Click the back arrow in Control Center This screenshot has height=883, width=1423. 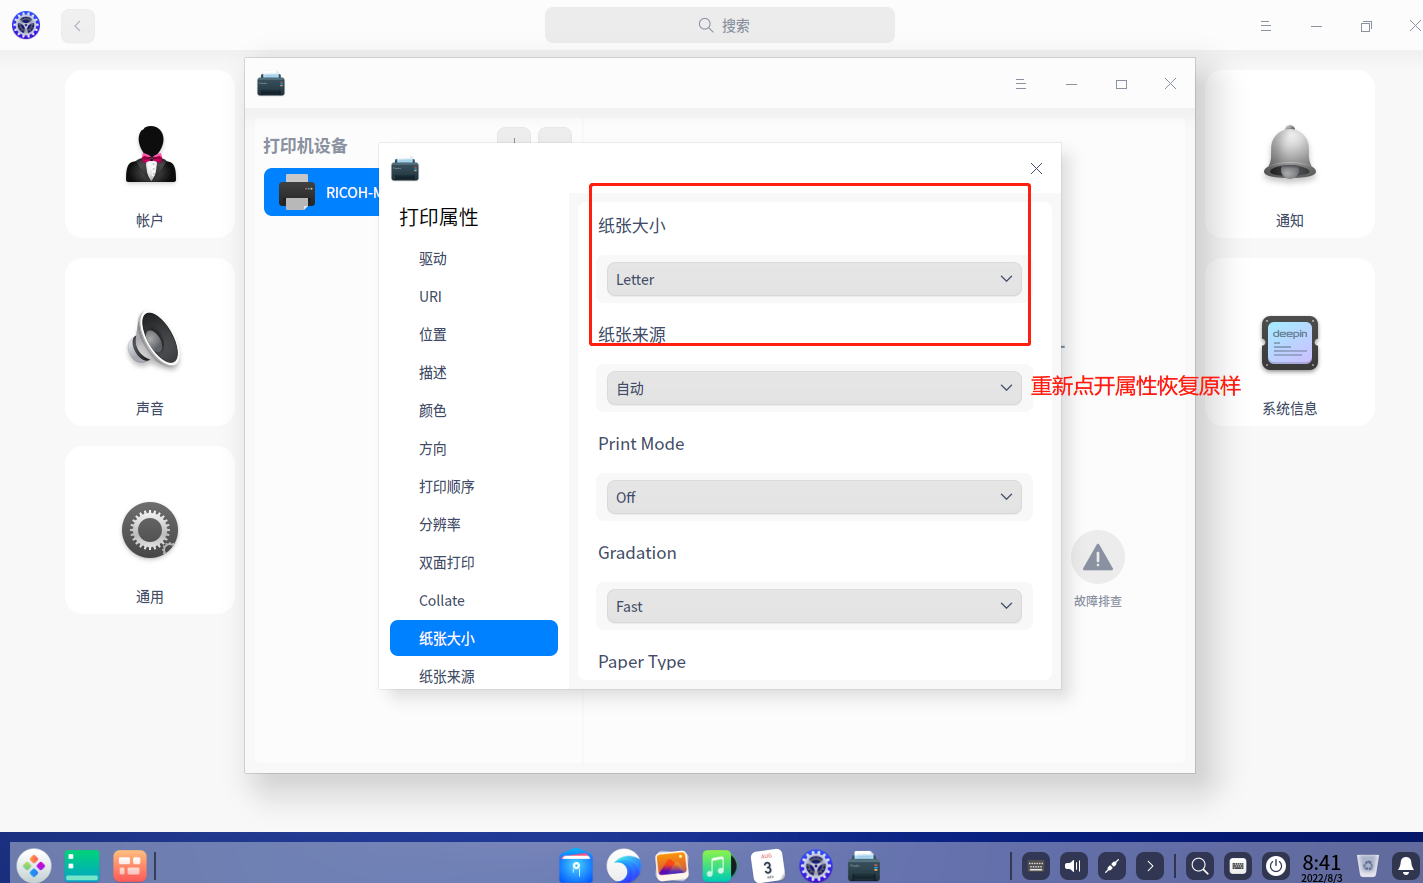click(77, 25)
